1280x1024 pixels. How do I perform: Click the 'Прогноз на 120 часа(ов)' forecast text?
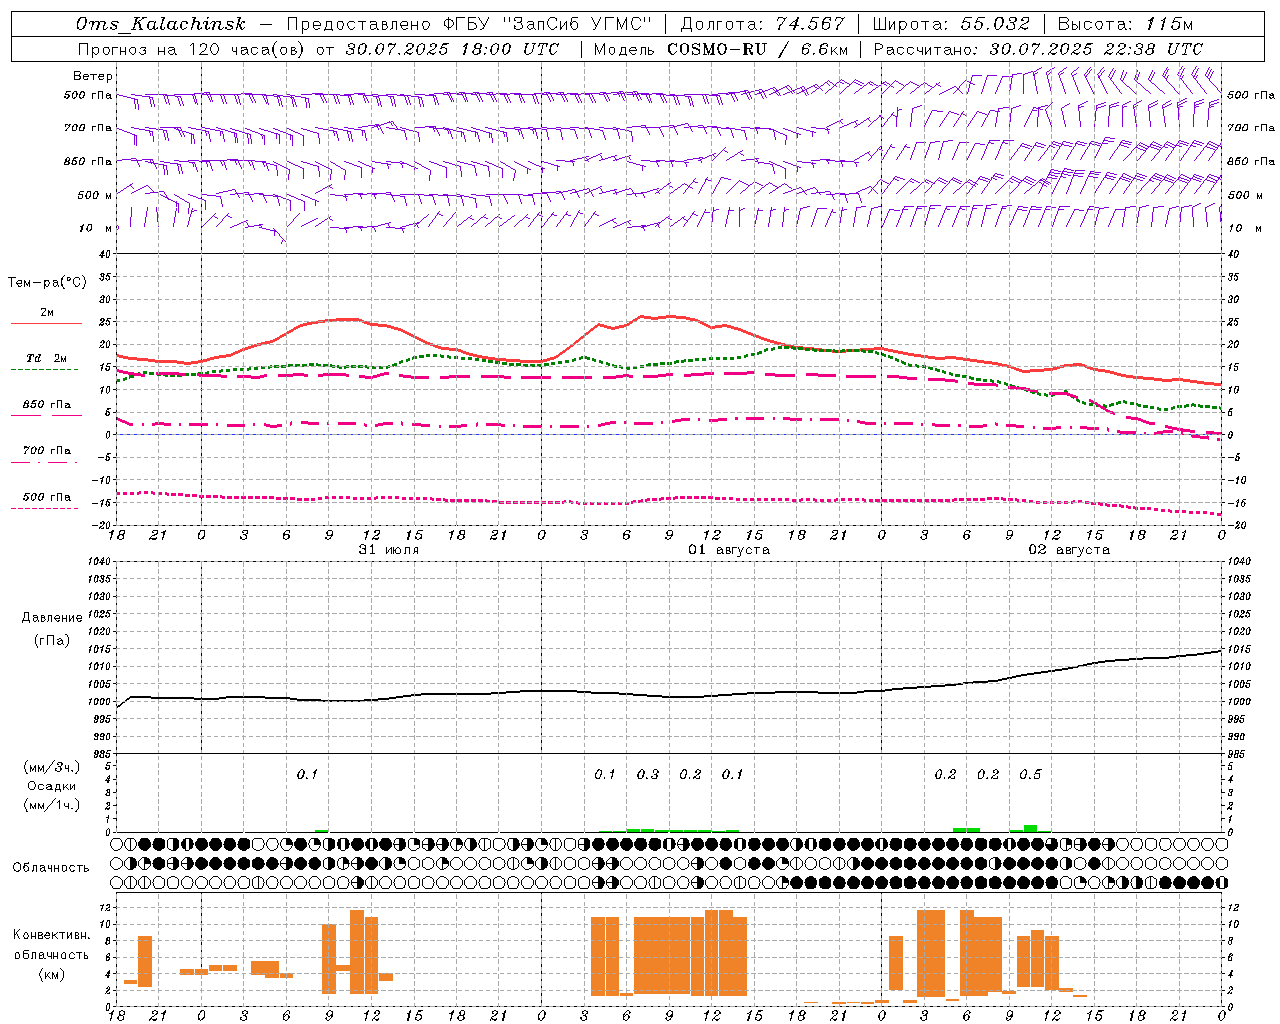[192, 49]
